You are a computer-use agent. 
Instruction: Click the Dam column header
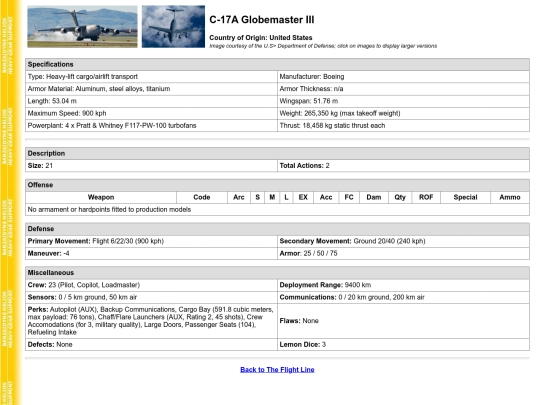(374, 197)
